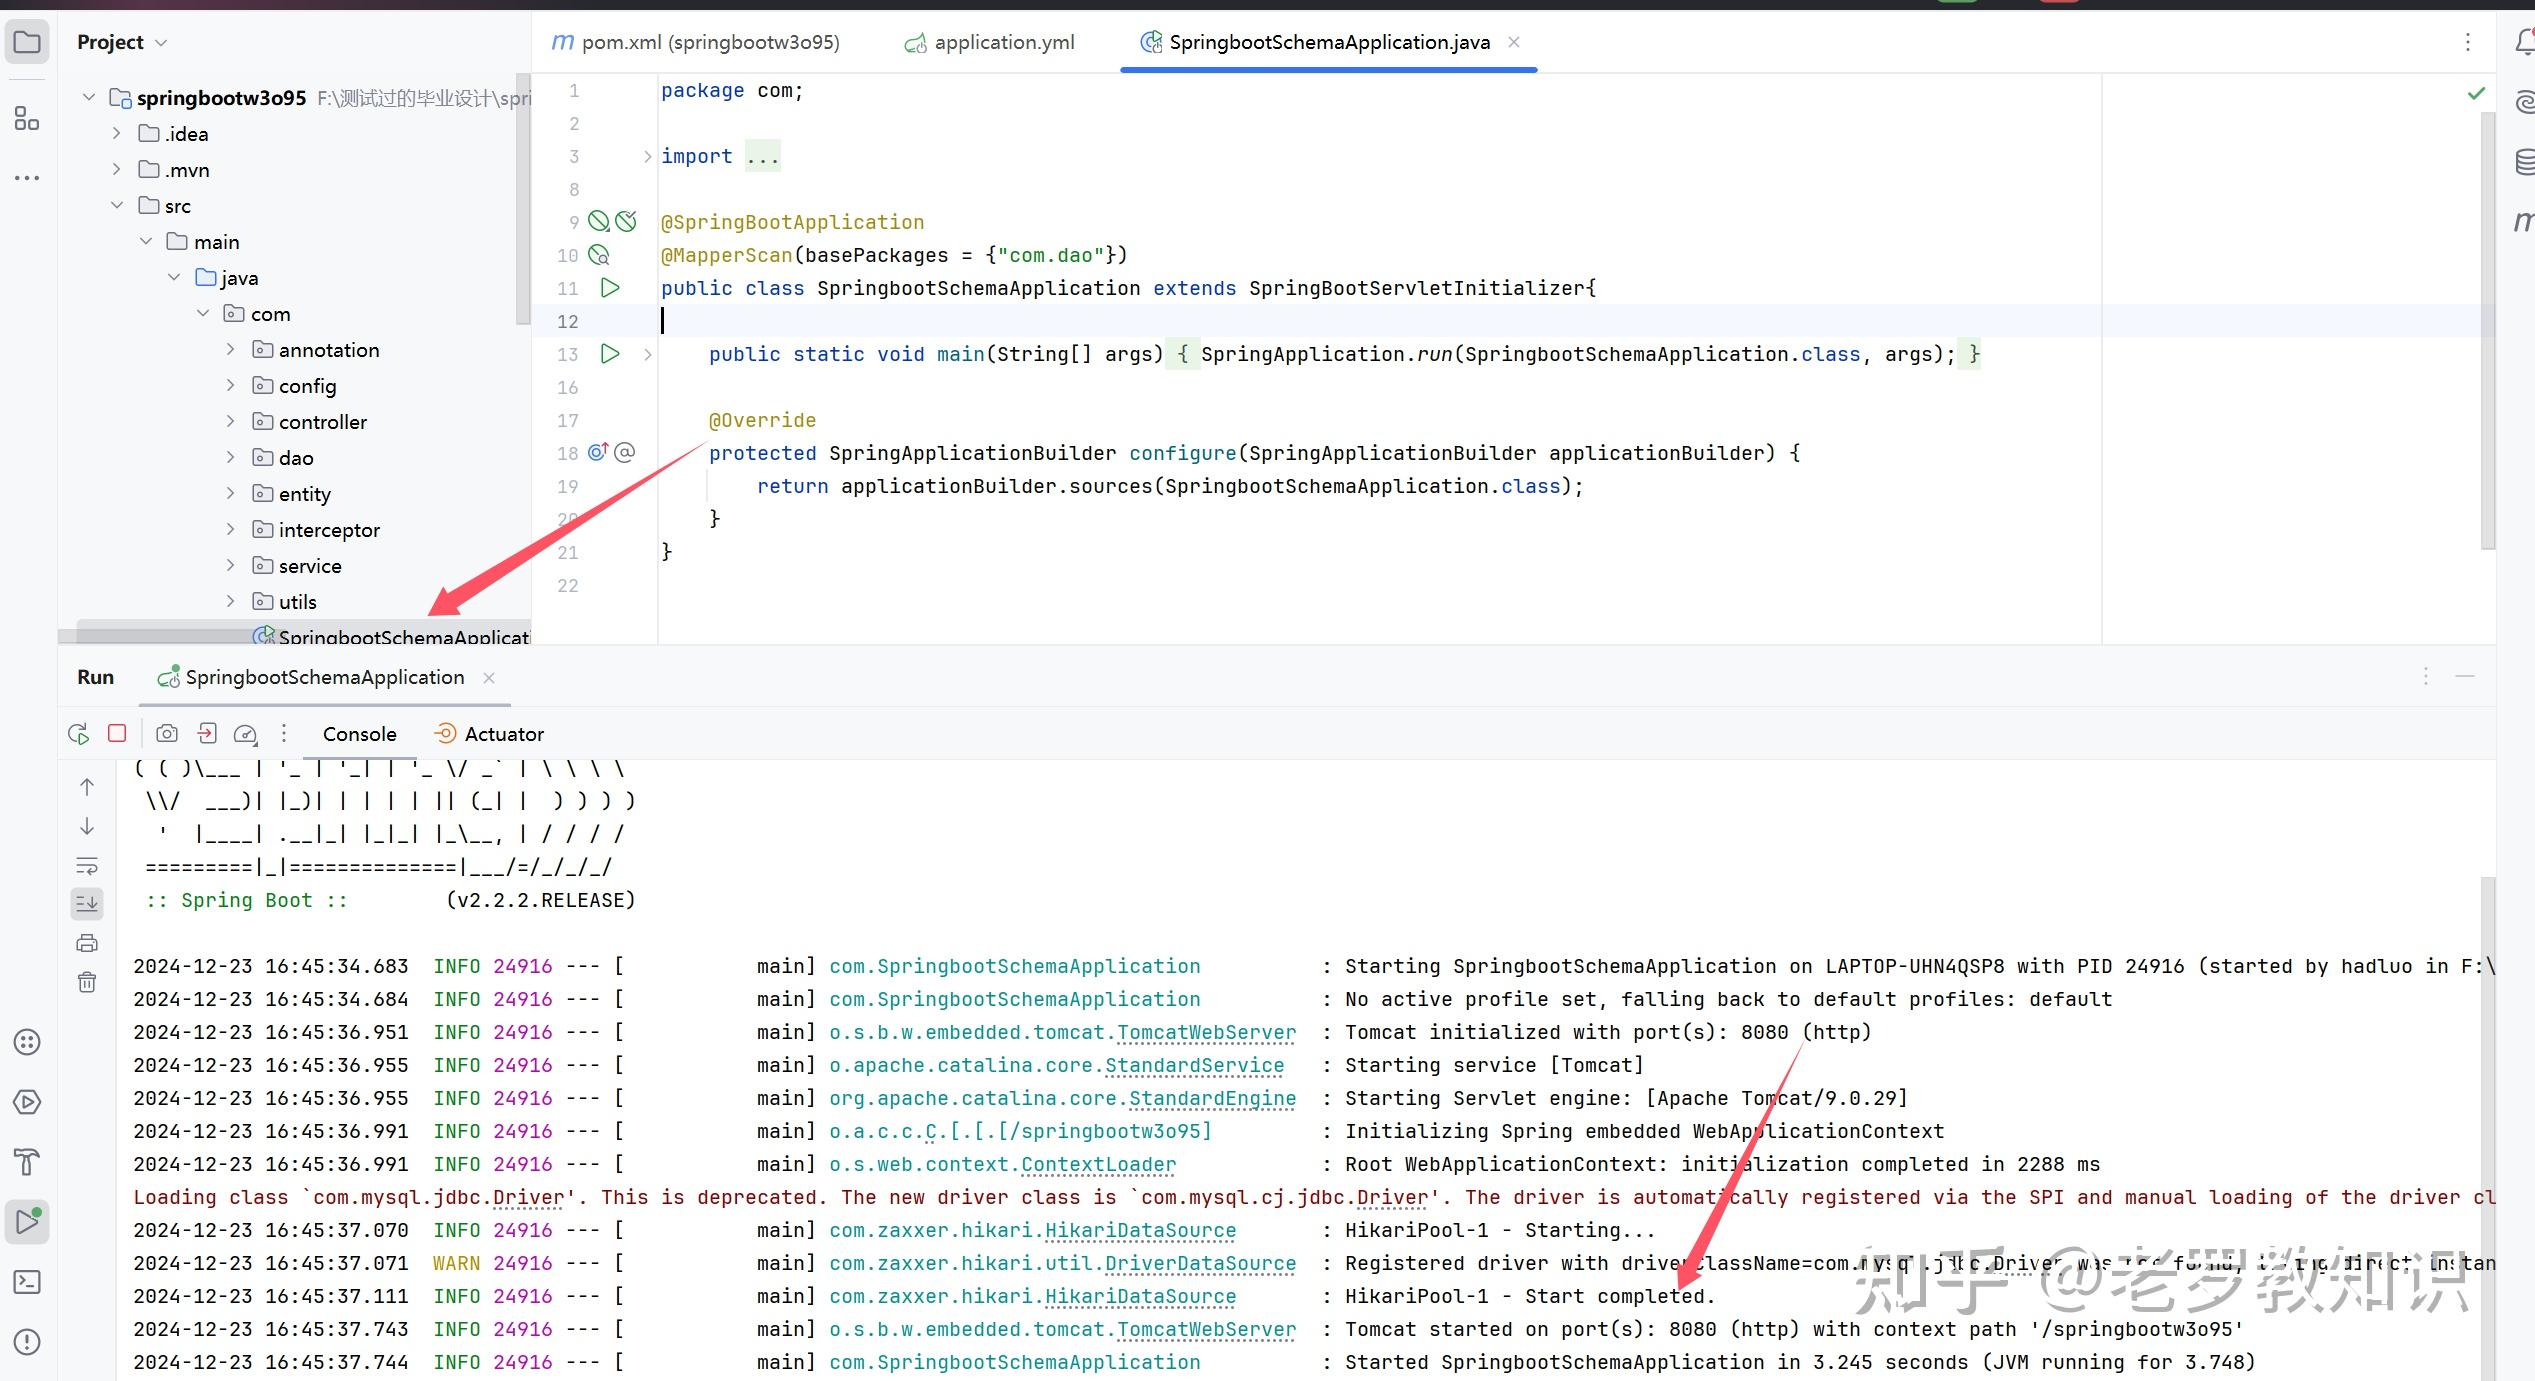Toggle soft-wrap in console
The image size is (2535, 1381).
tap(87, 866)
